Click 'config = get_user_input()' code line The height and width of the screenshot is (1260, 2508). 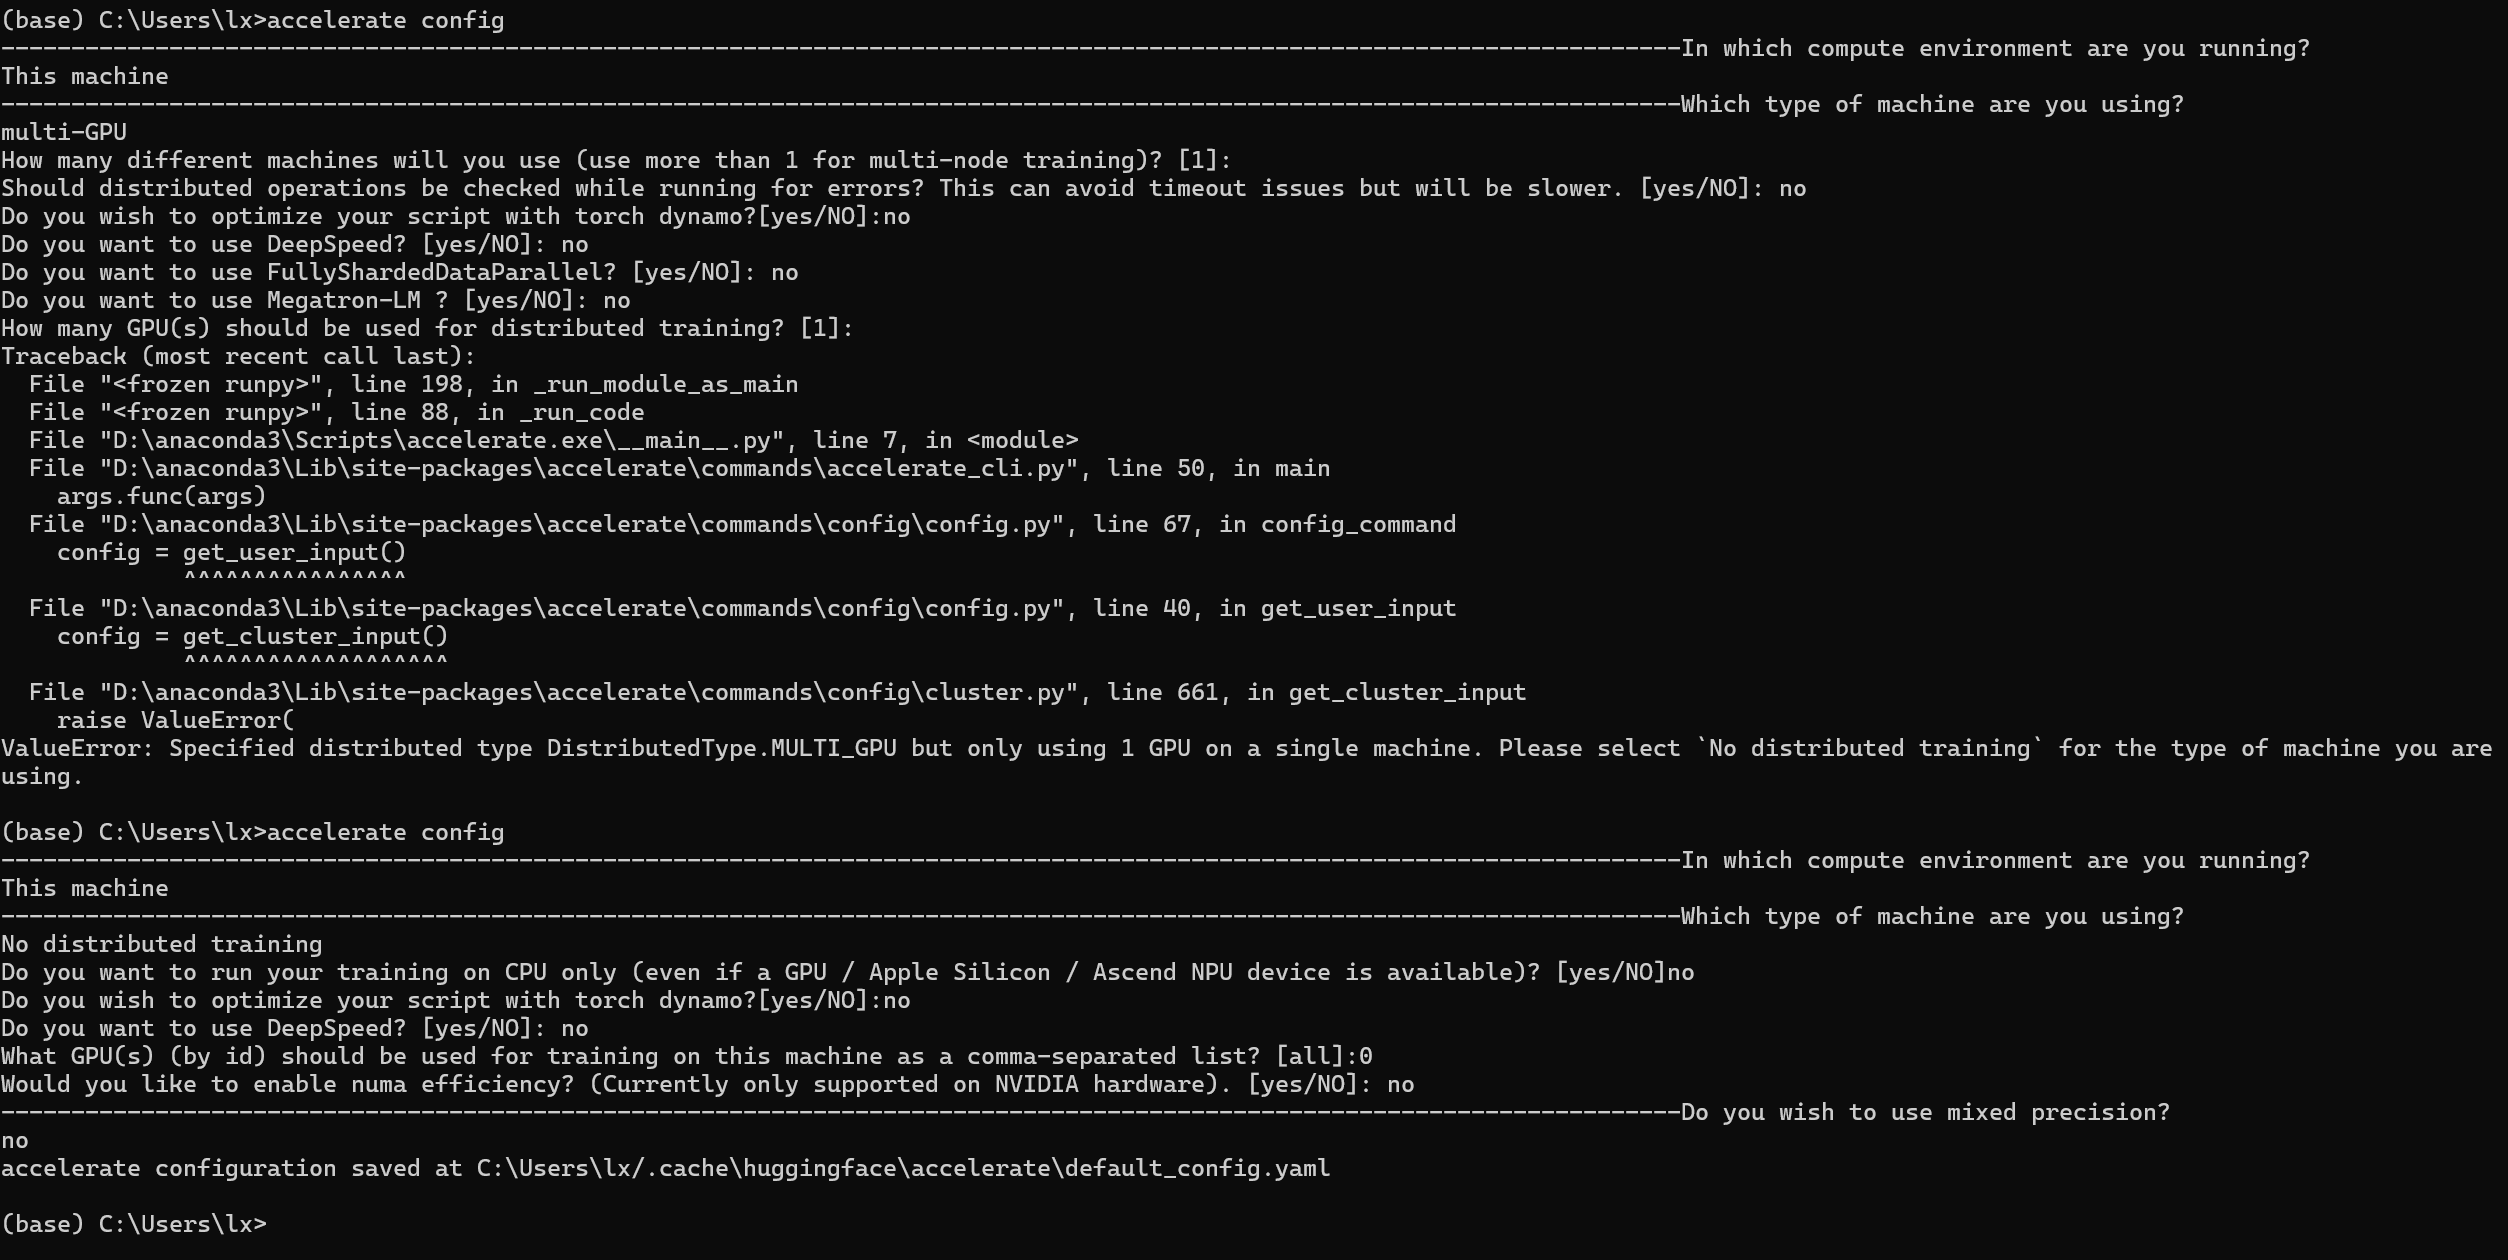(x=231, y=552)
